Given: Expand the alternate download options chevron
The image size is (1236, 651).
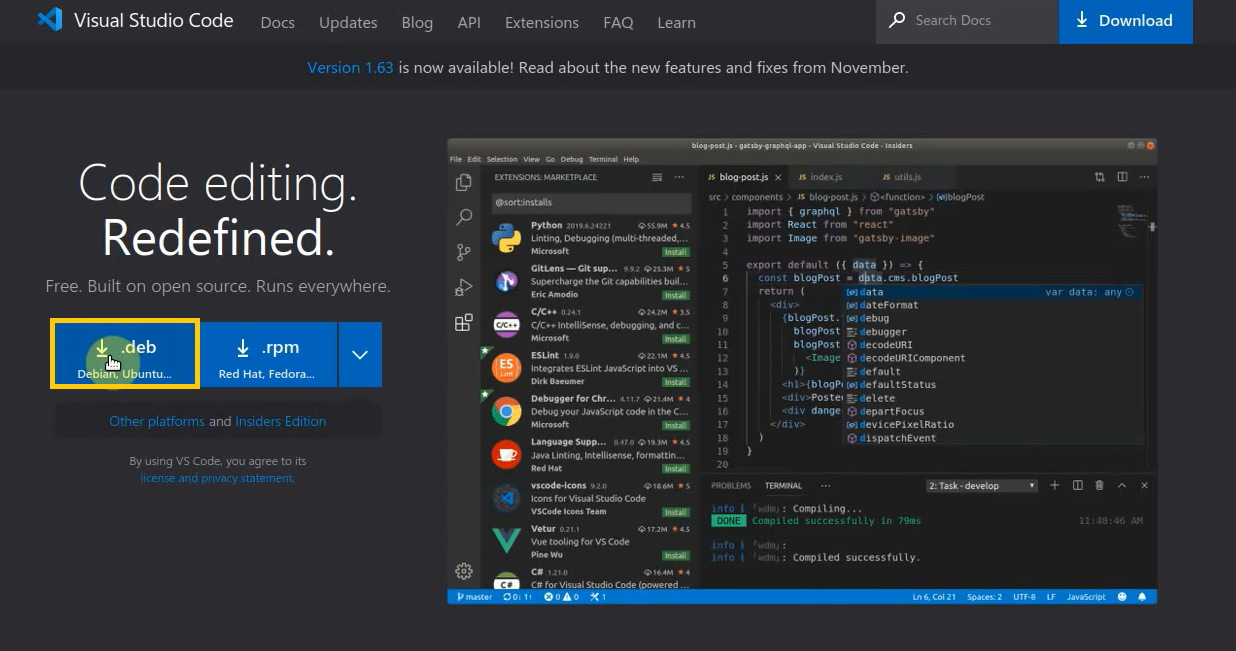Looking at the screenshot, I should (360, 355).
